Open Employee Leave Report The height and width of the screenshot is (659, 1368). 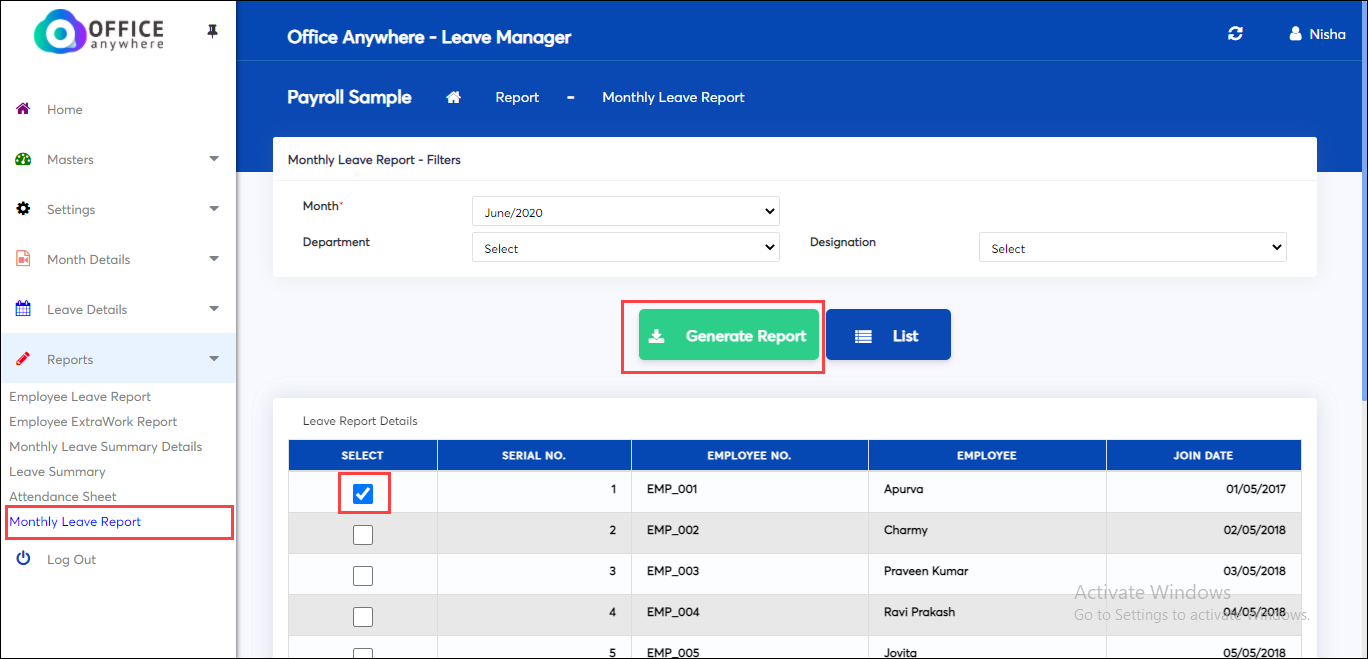[80, 397]
